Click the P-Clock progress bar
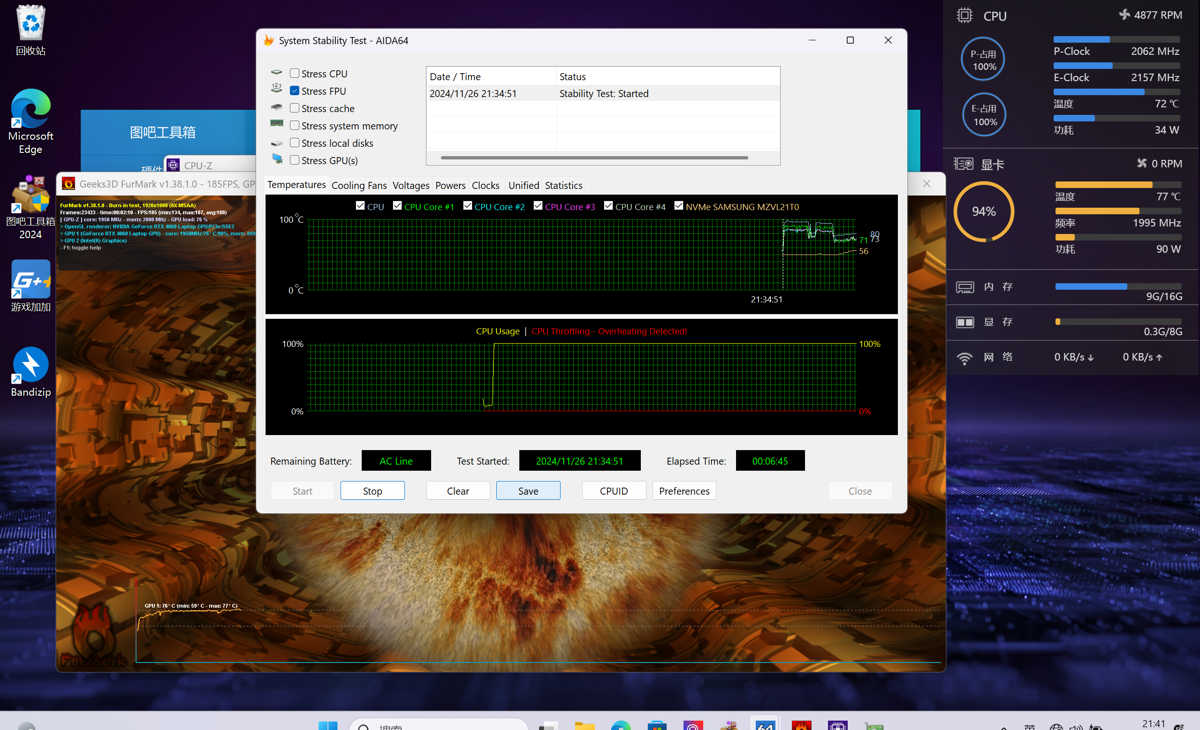This screenshot has height=730, width=1200. point(1117,39)
